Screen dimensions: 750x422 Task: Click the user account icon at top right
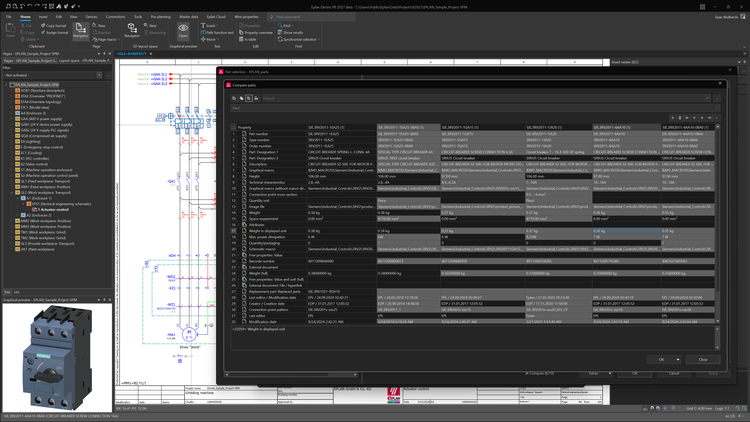tap(743, 17)
